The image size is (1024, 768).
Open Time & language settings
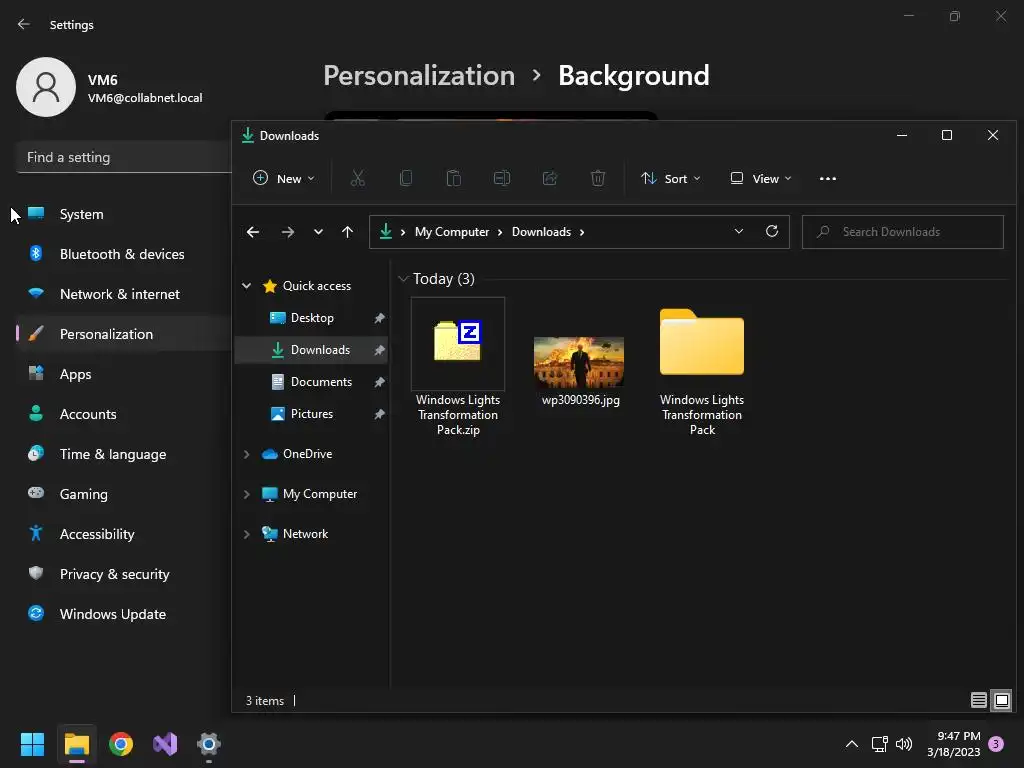[124, 454]
